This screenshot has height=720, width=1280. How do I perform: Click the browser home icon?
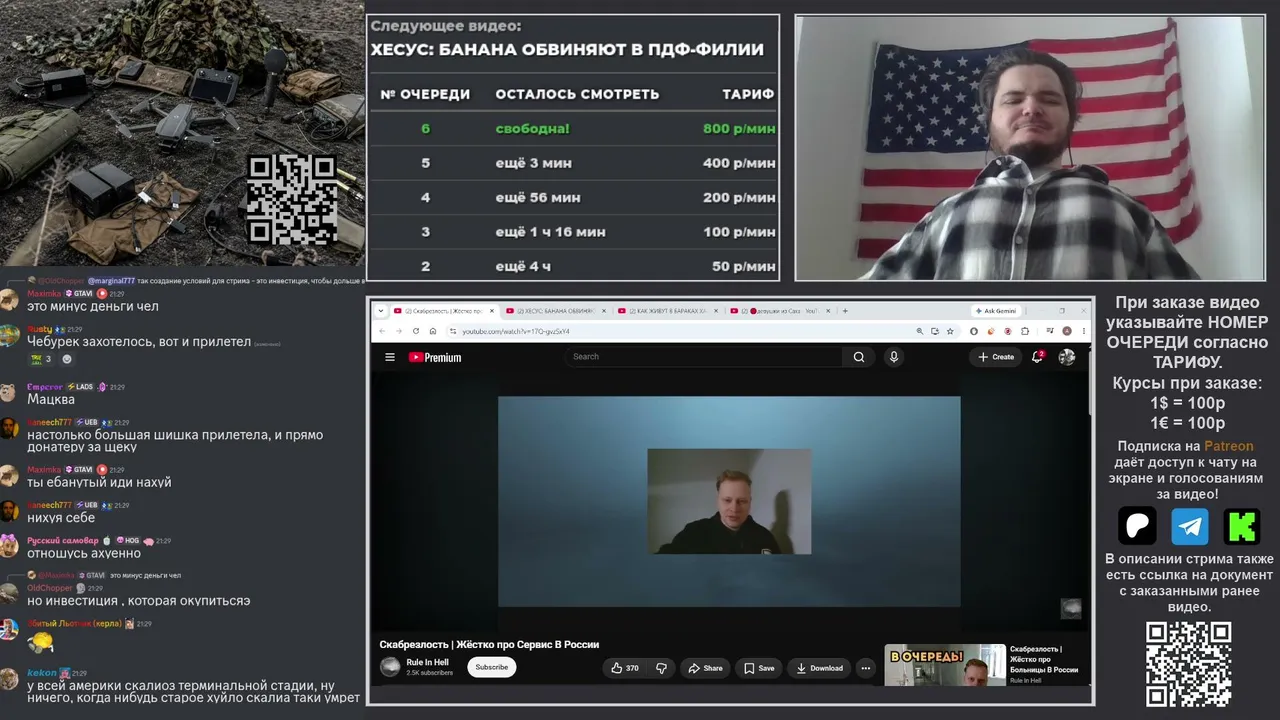(x=432, y=331)
